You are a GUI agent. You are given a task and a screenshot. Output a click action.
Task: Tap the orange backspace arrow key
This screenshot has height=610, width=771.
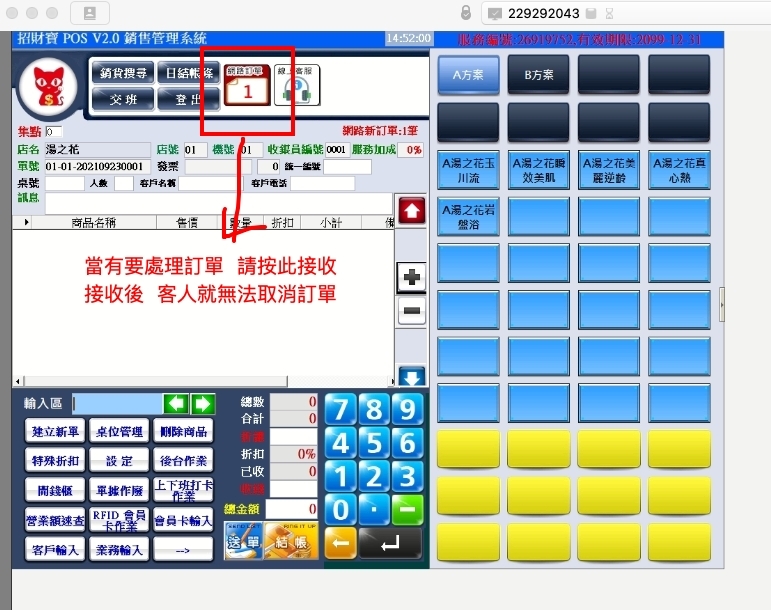pos(341,544)
